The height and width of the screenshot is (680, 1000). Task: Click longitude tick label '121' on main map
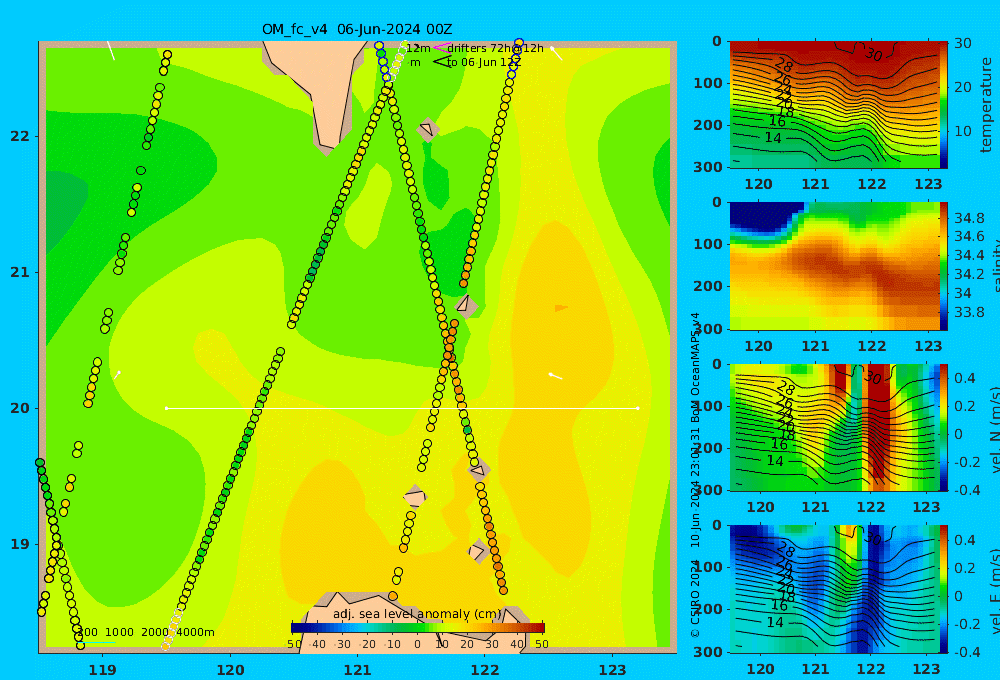358,670
